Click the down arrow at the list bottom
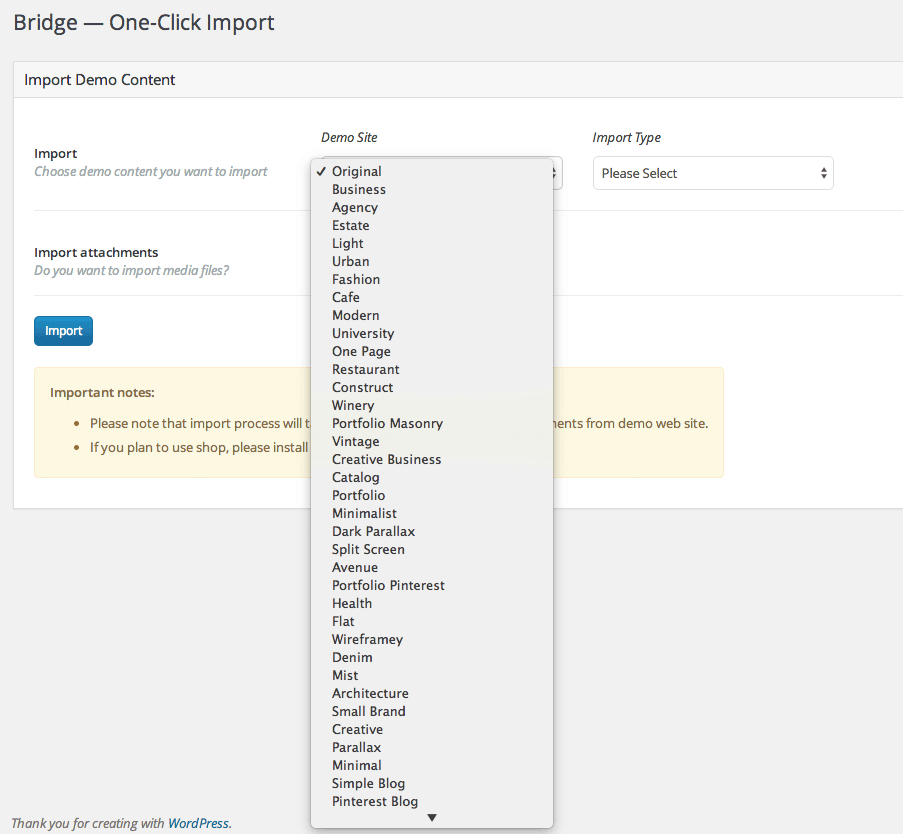This screenshot has width=903, height=834. point(432,818)
